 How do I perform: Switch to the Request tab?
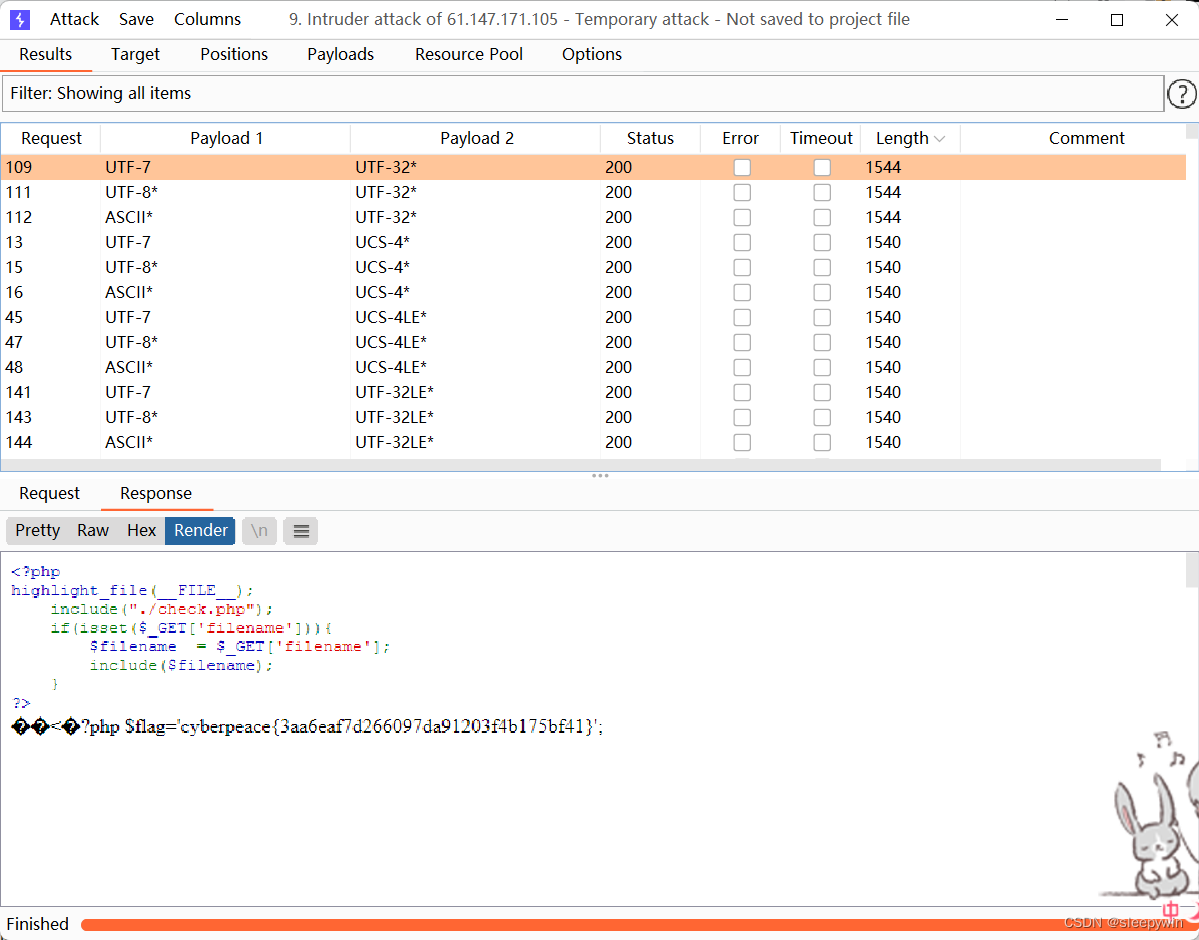[x=49, y=493]
